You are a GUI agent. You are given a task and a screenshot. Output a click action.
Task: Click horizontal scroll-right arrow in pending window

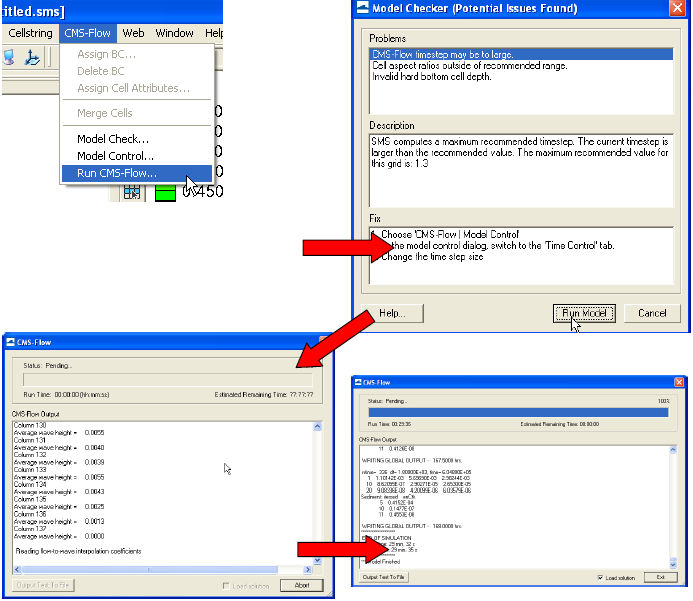308,570
